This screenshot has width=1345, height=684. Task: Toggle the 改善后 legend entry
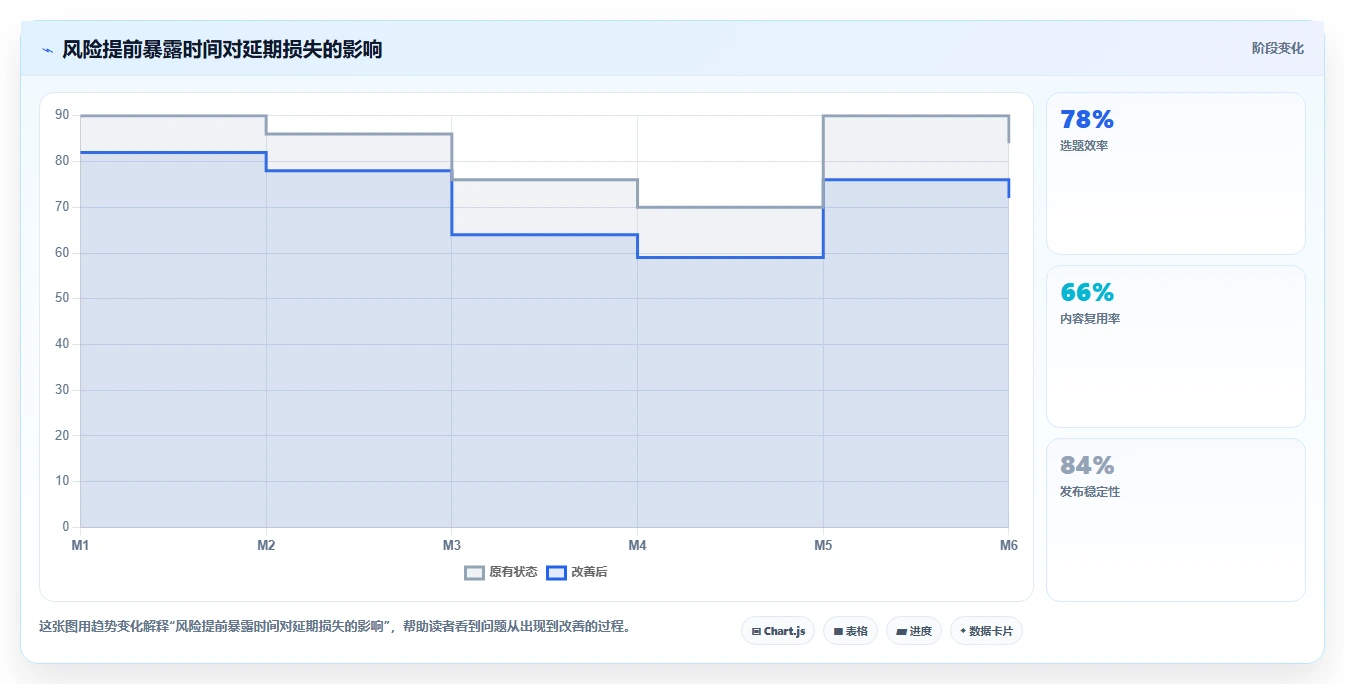[x=576, y=572]
